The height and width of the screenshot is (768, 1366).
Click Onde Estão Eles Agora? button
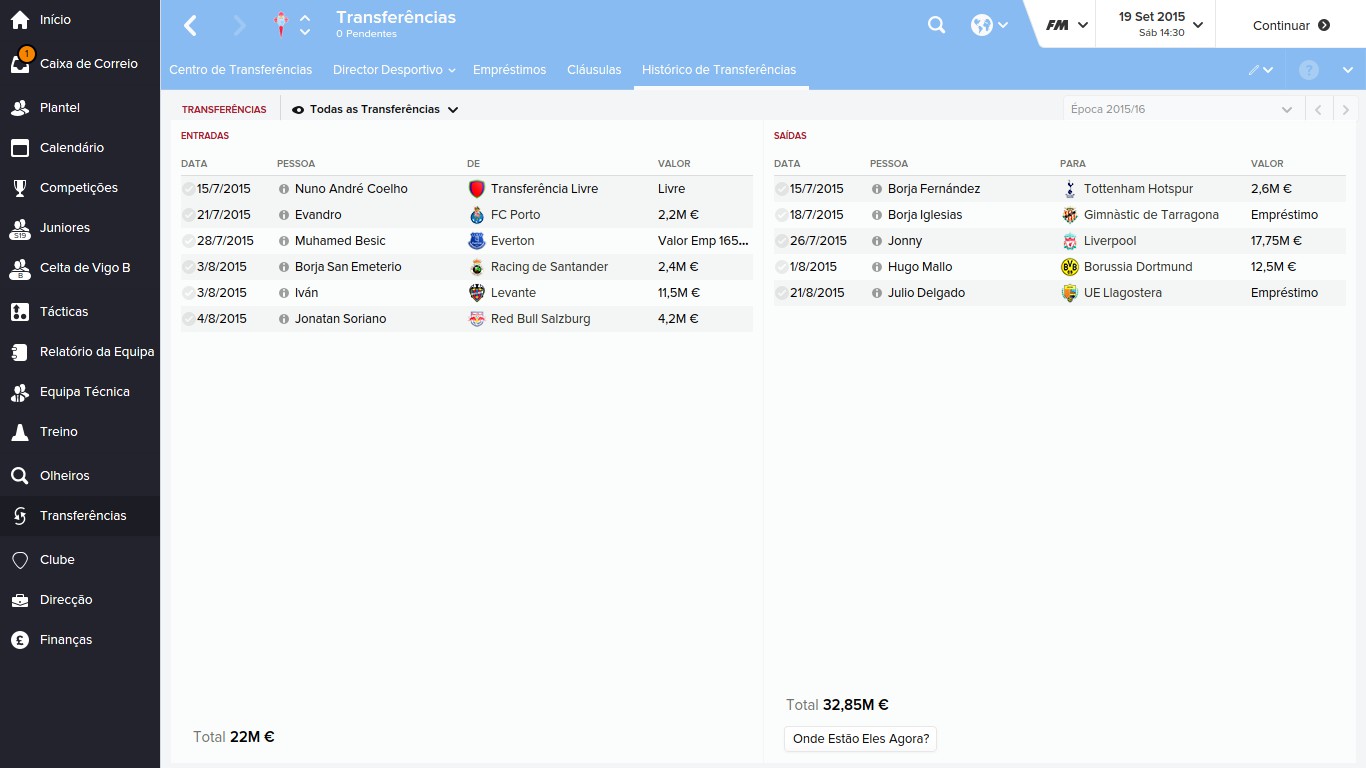861,740
